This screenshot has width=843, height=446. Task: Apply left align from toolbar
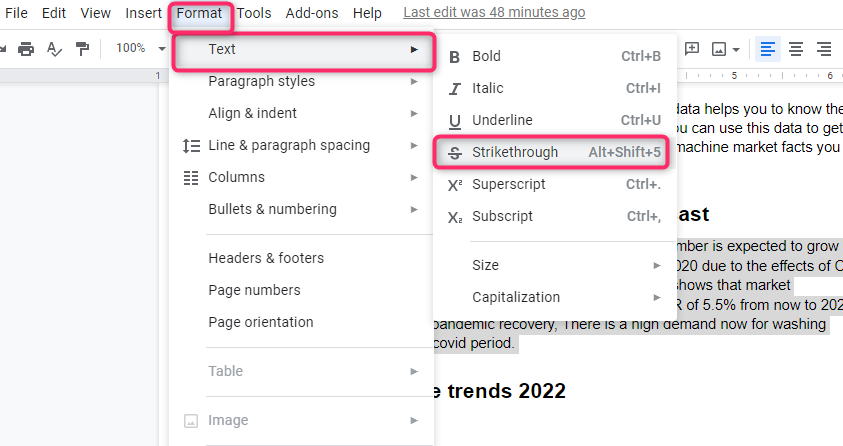[768, 49]
